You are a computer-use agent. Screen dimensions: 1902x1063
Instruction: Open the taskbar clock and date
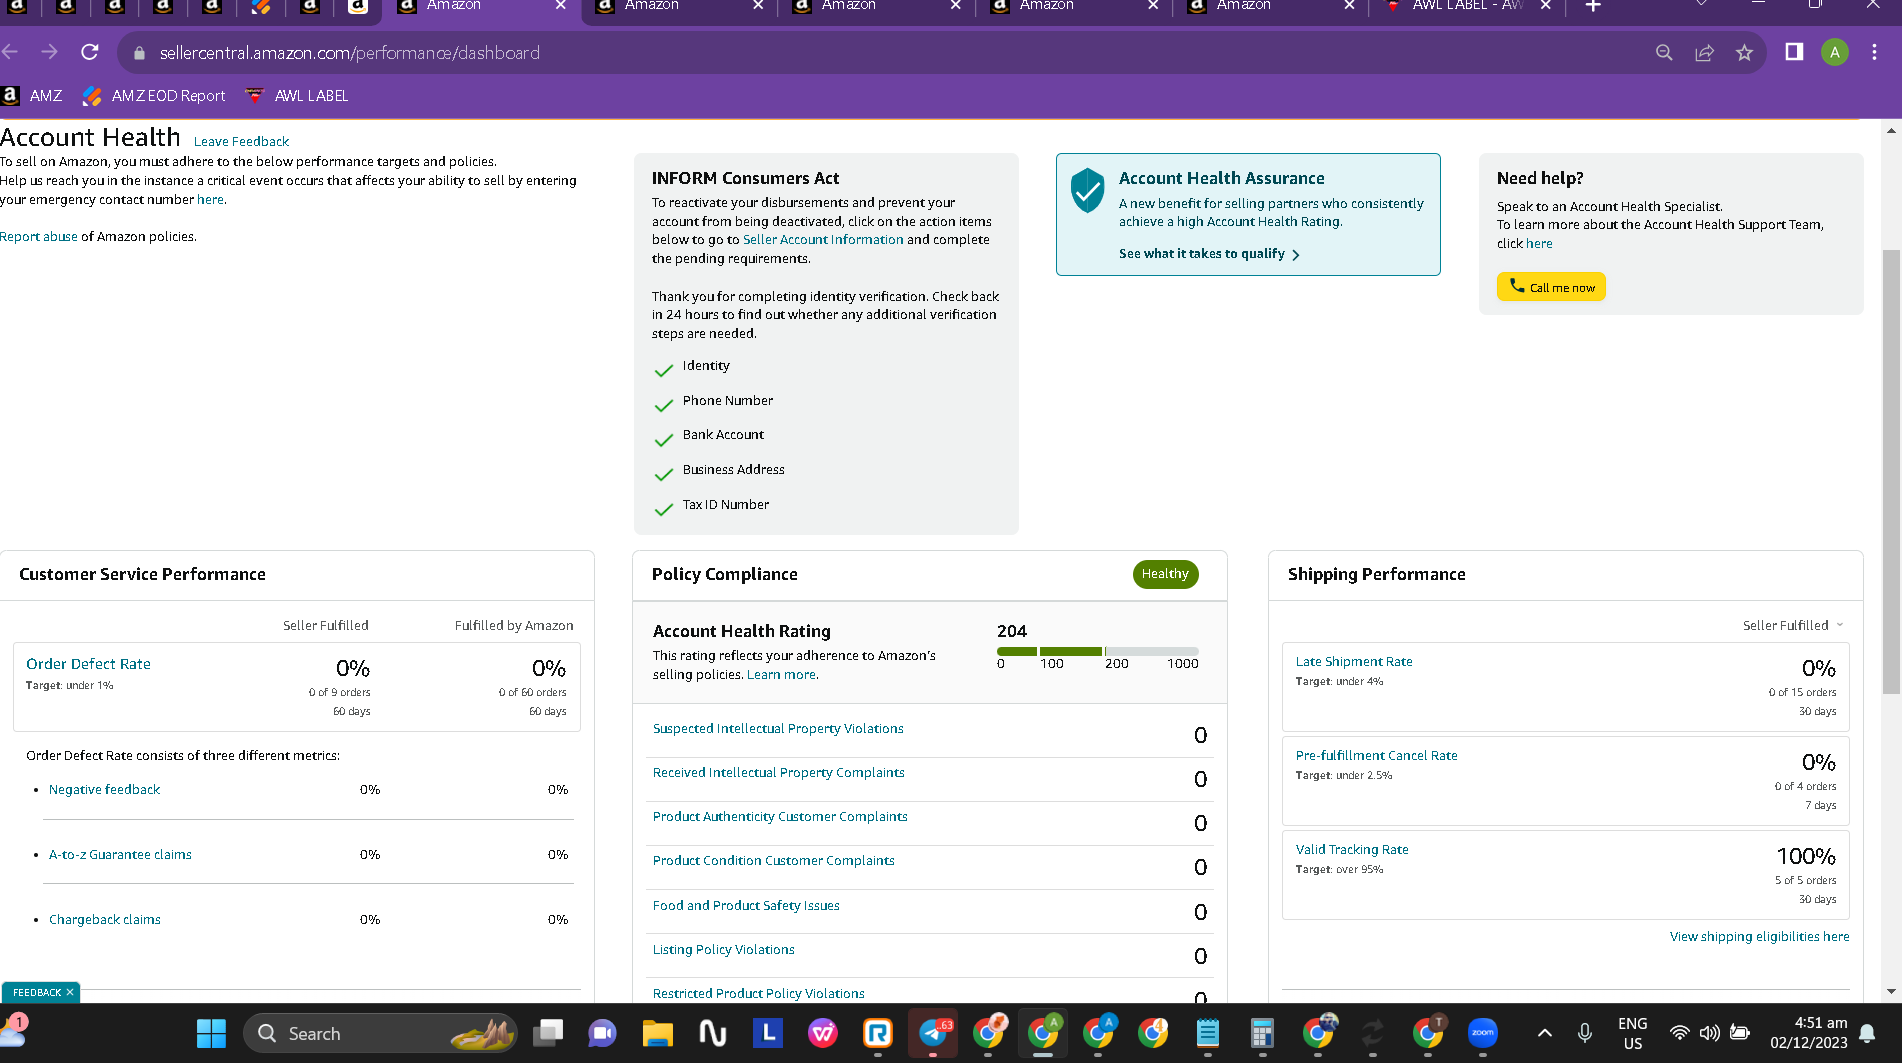click(x=1808, y=1033)
